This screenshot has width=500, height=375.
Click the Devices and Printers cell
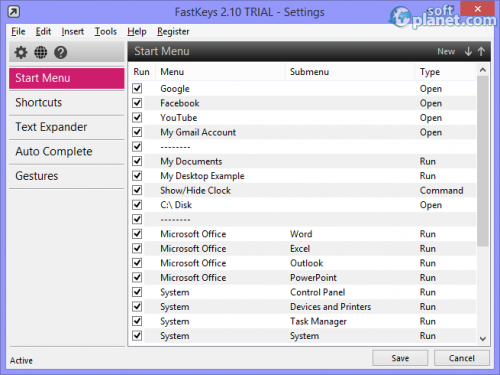[x=330, y=307]
